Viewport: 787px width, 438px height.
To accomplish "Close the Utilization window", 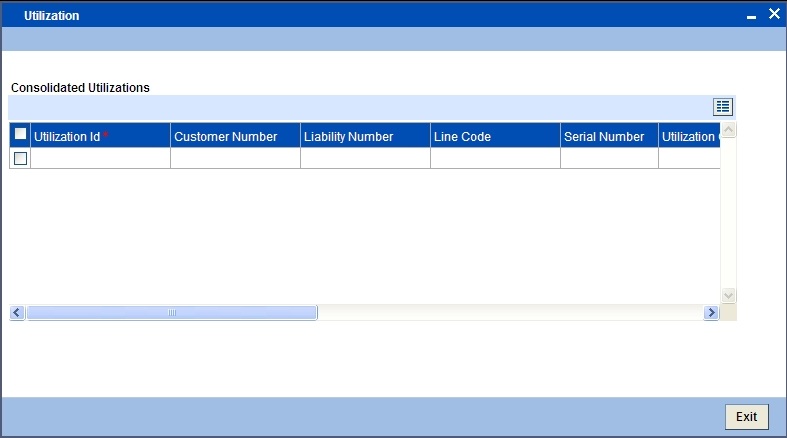I will (774, 14).
